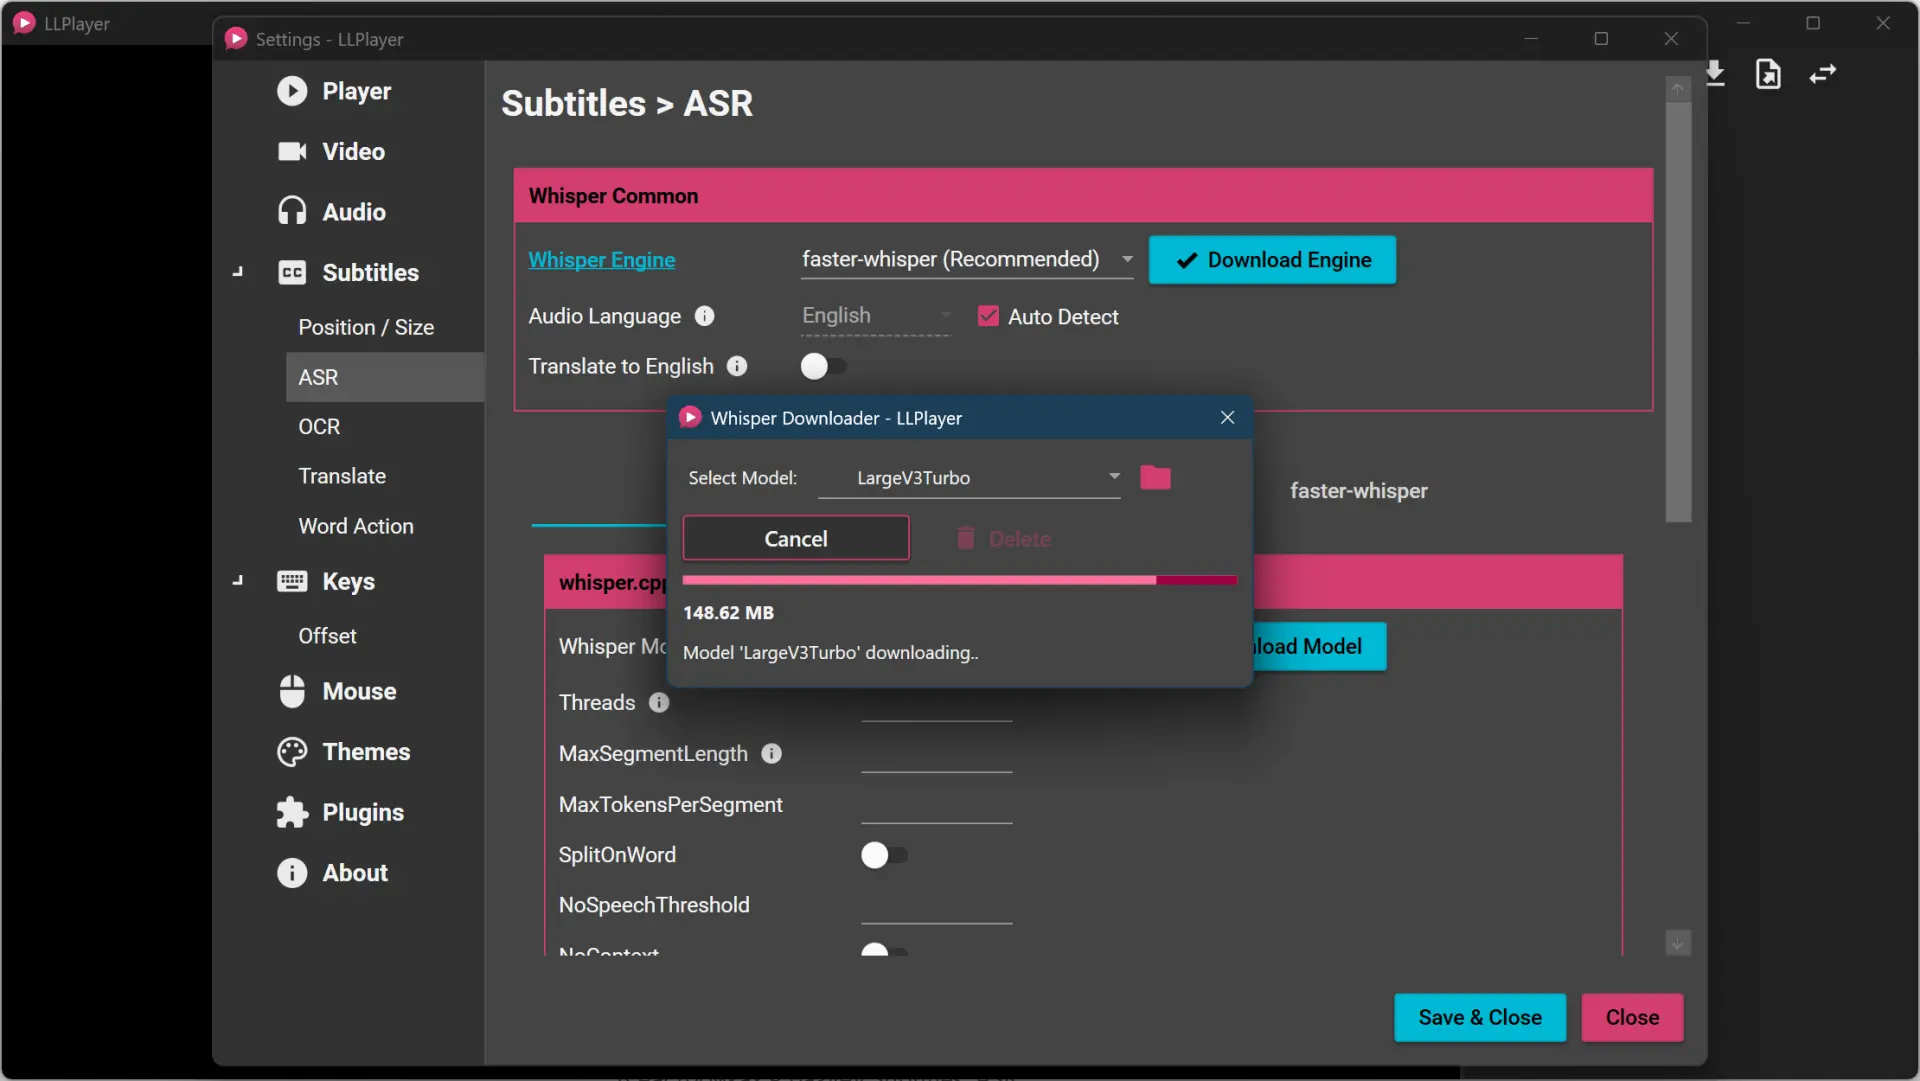The height and width of the screenshot is (1081, 1920).
Task: Click the model download progress bar
Action: [960, 580]
